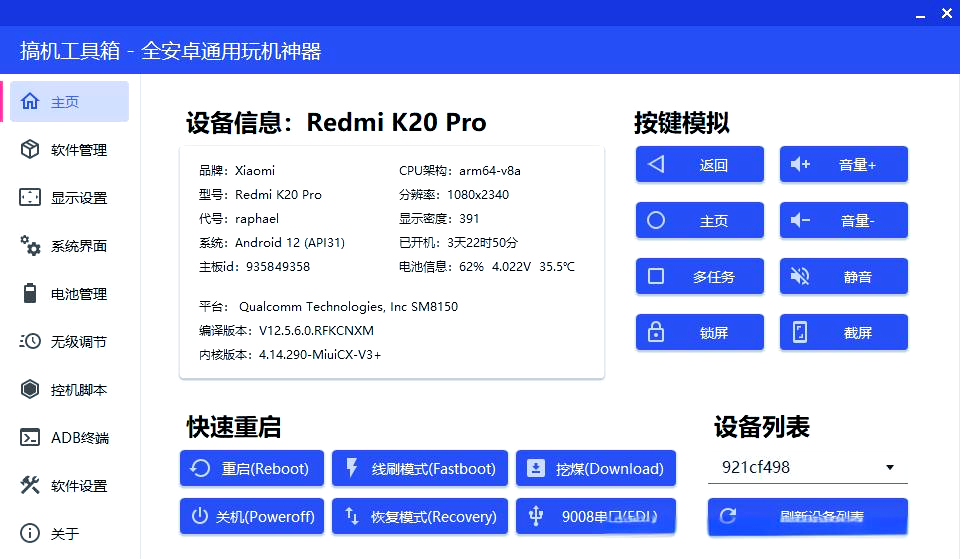Image resolution: width=960 pixels, height=559 pixels.
Task: Lock the device with 锁屏
Action: tap(700, 332)
